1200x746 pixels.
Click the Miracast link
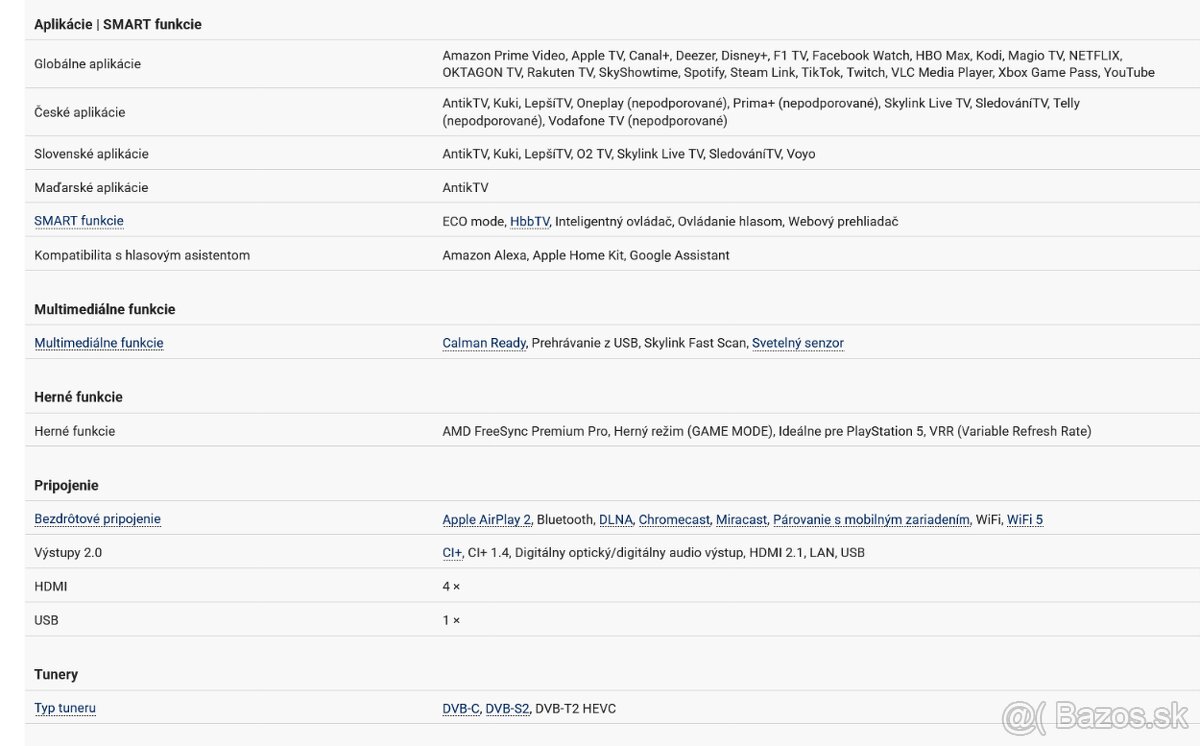741,520
